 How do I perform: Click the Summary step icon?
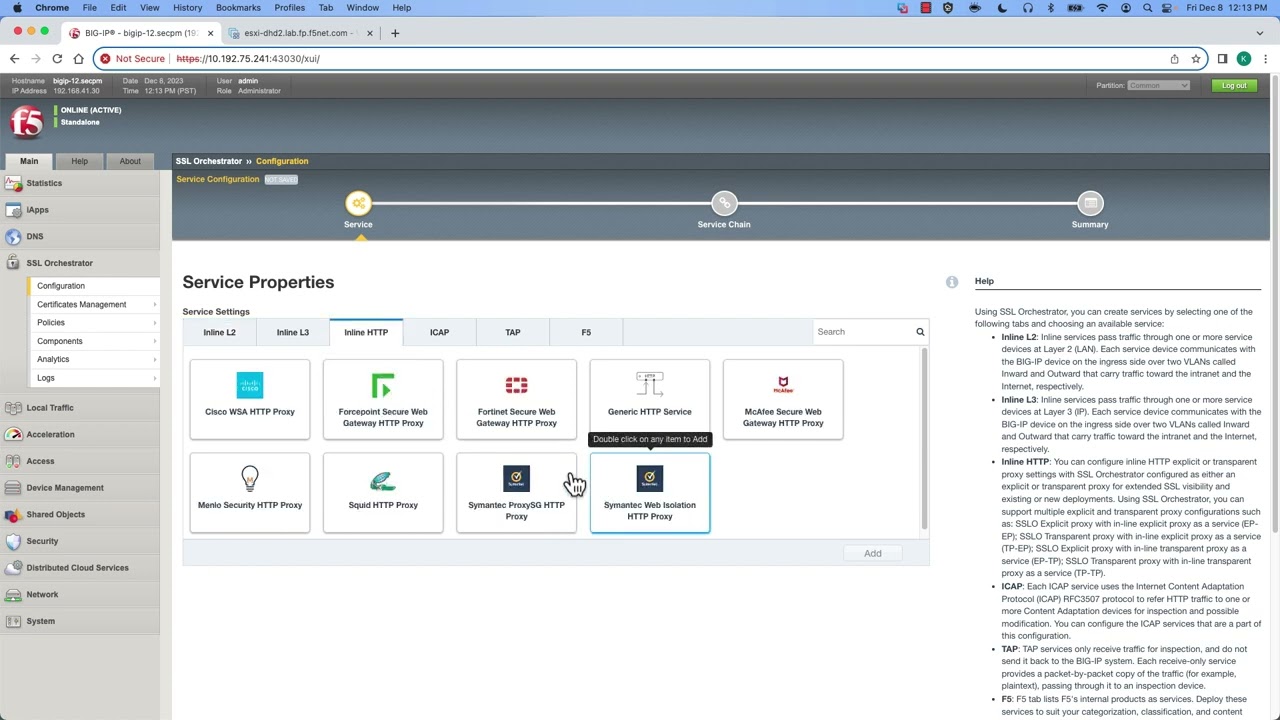click(1090, 203)
